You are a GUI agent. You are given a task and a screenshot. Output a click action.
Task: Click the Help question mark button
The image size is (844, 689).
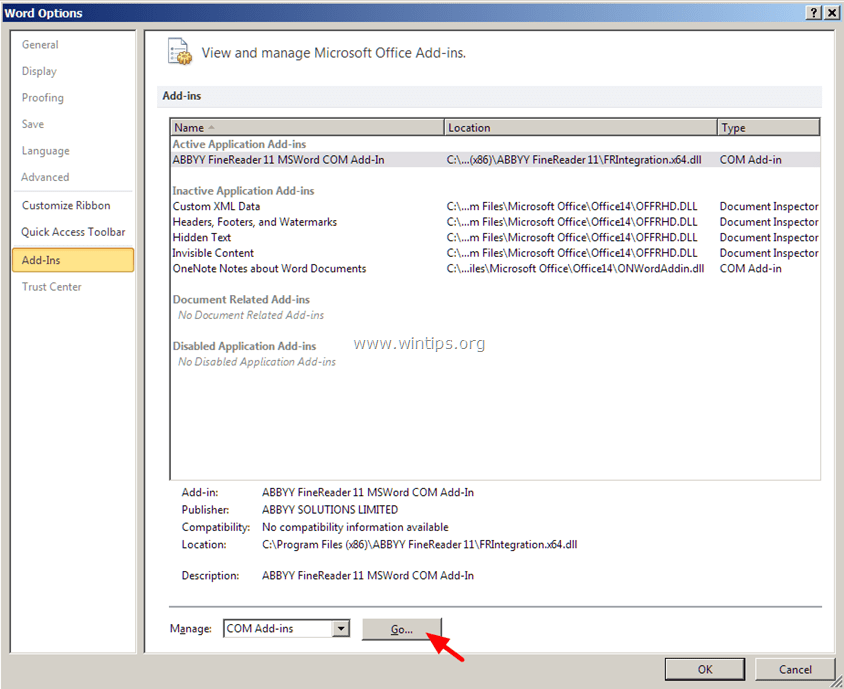813,13
